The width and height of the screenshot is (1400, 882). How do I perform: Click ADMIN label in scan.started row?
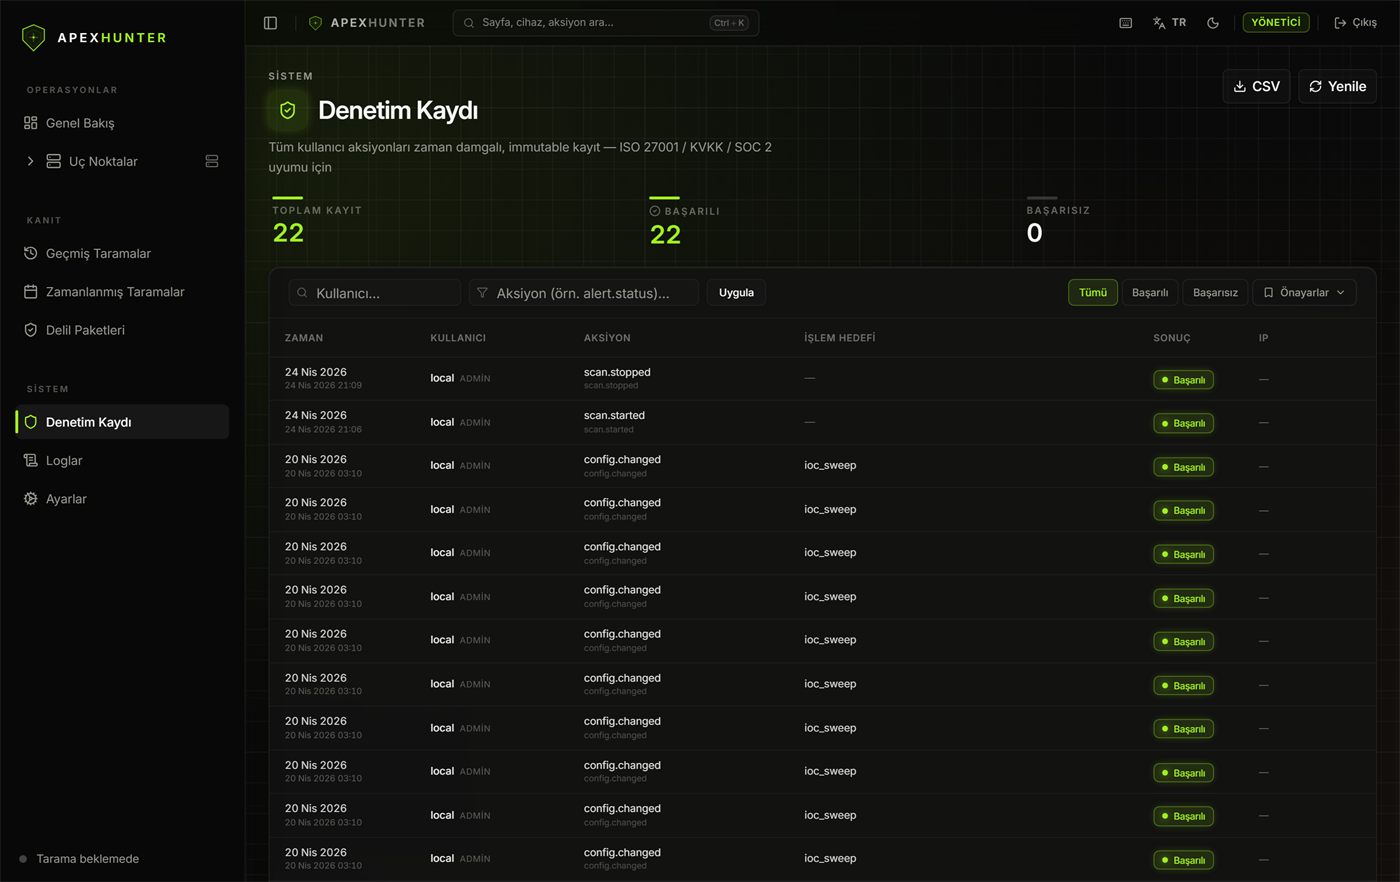tap(475, 423)
